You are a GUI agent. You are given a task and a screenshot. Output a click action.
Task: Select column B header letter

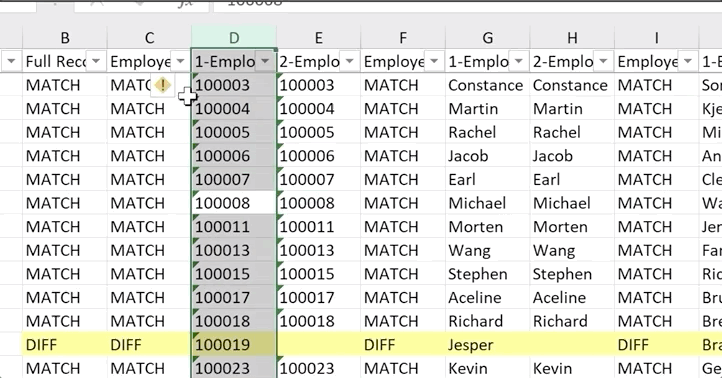(65, 38)
